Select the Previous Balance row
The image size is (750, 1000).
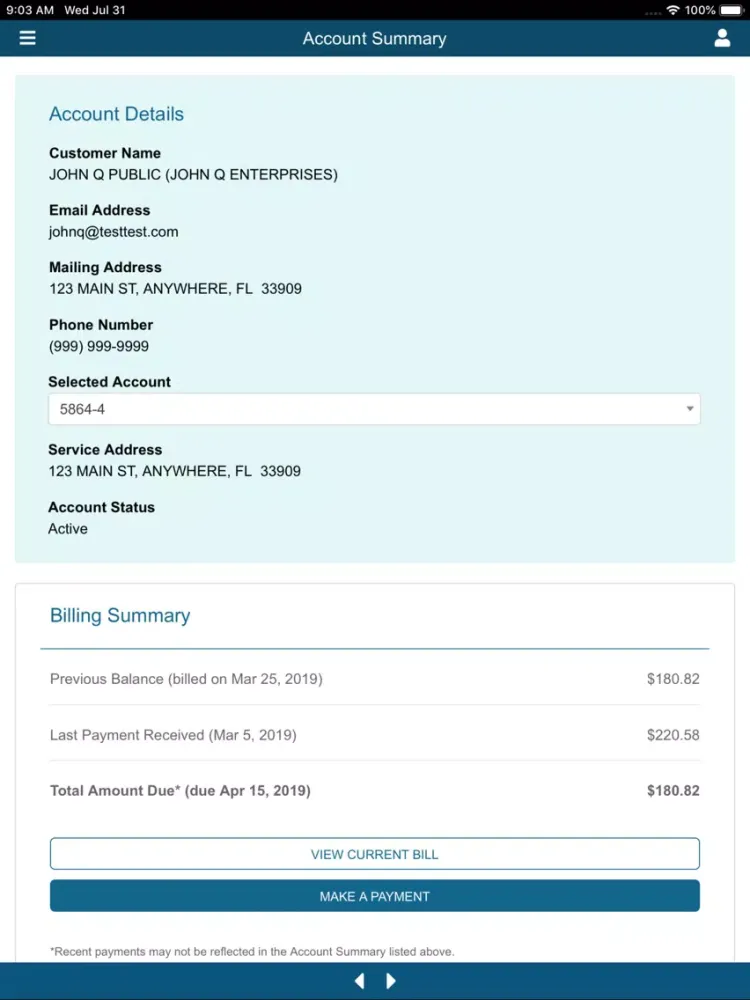[x=374, y=679]
